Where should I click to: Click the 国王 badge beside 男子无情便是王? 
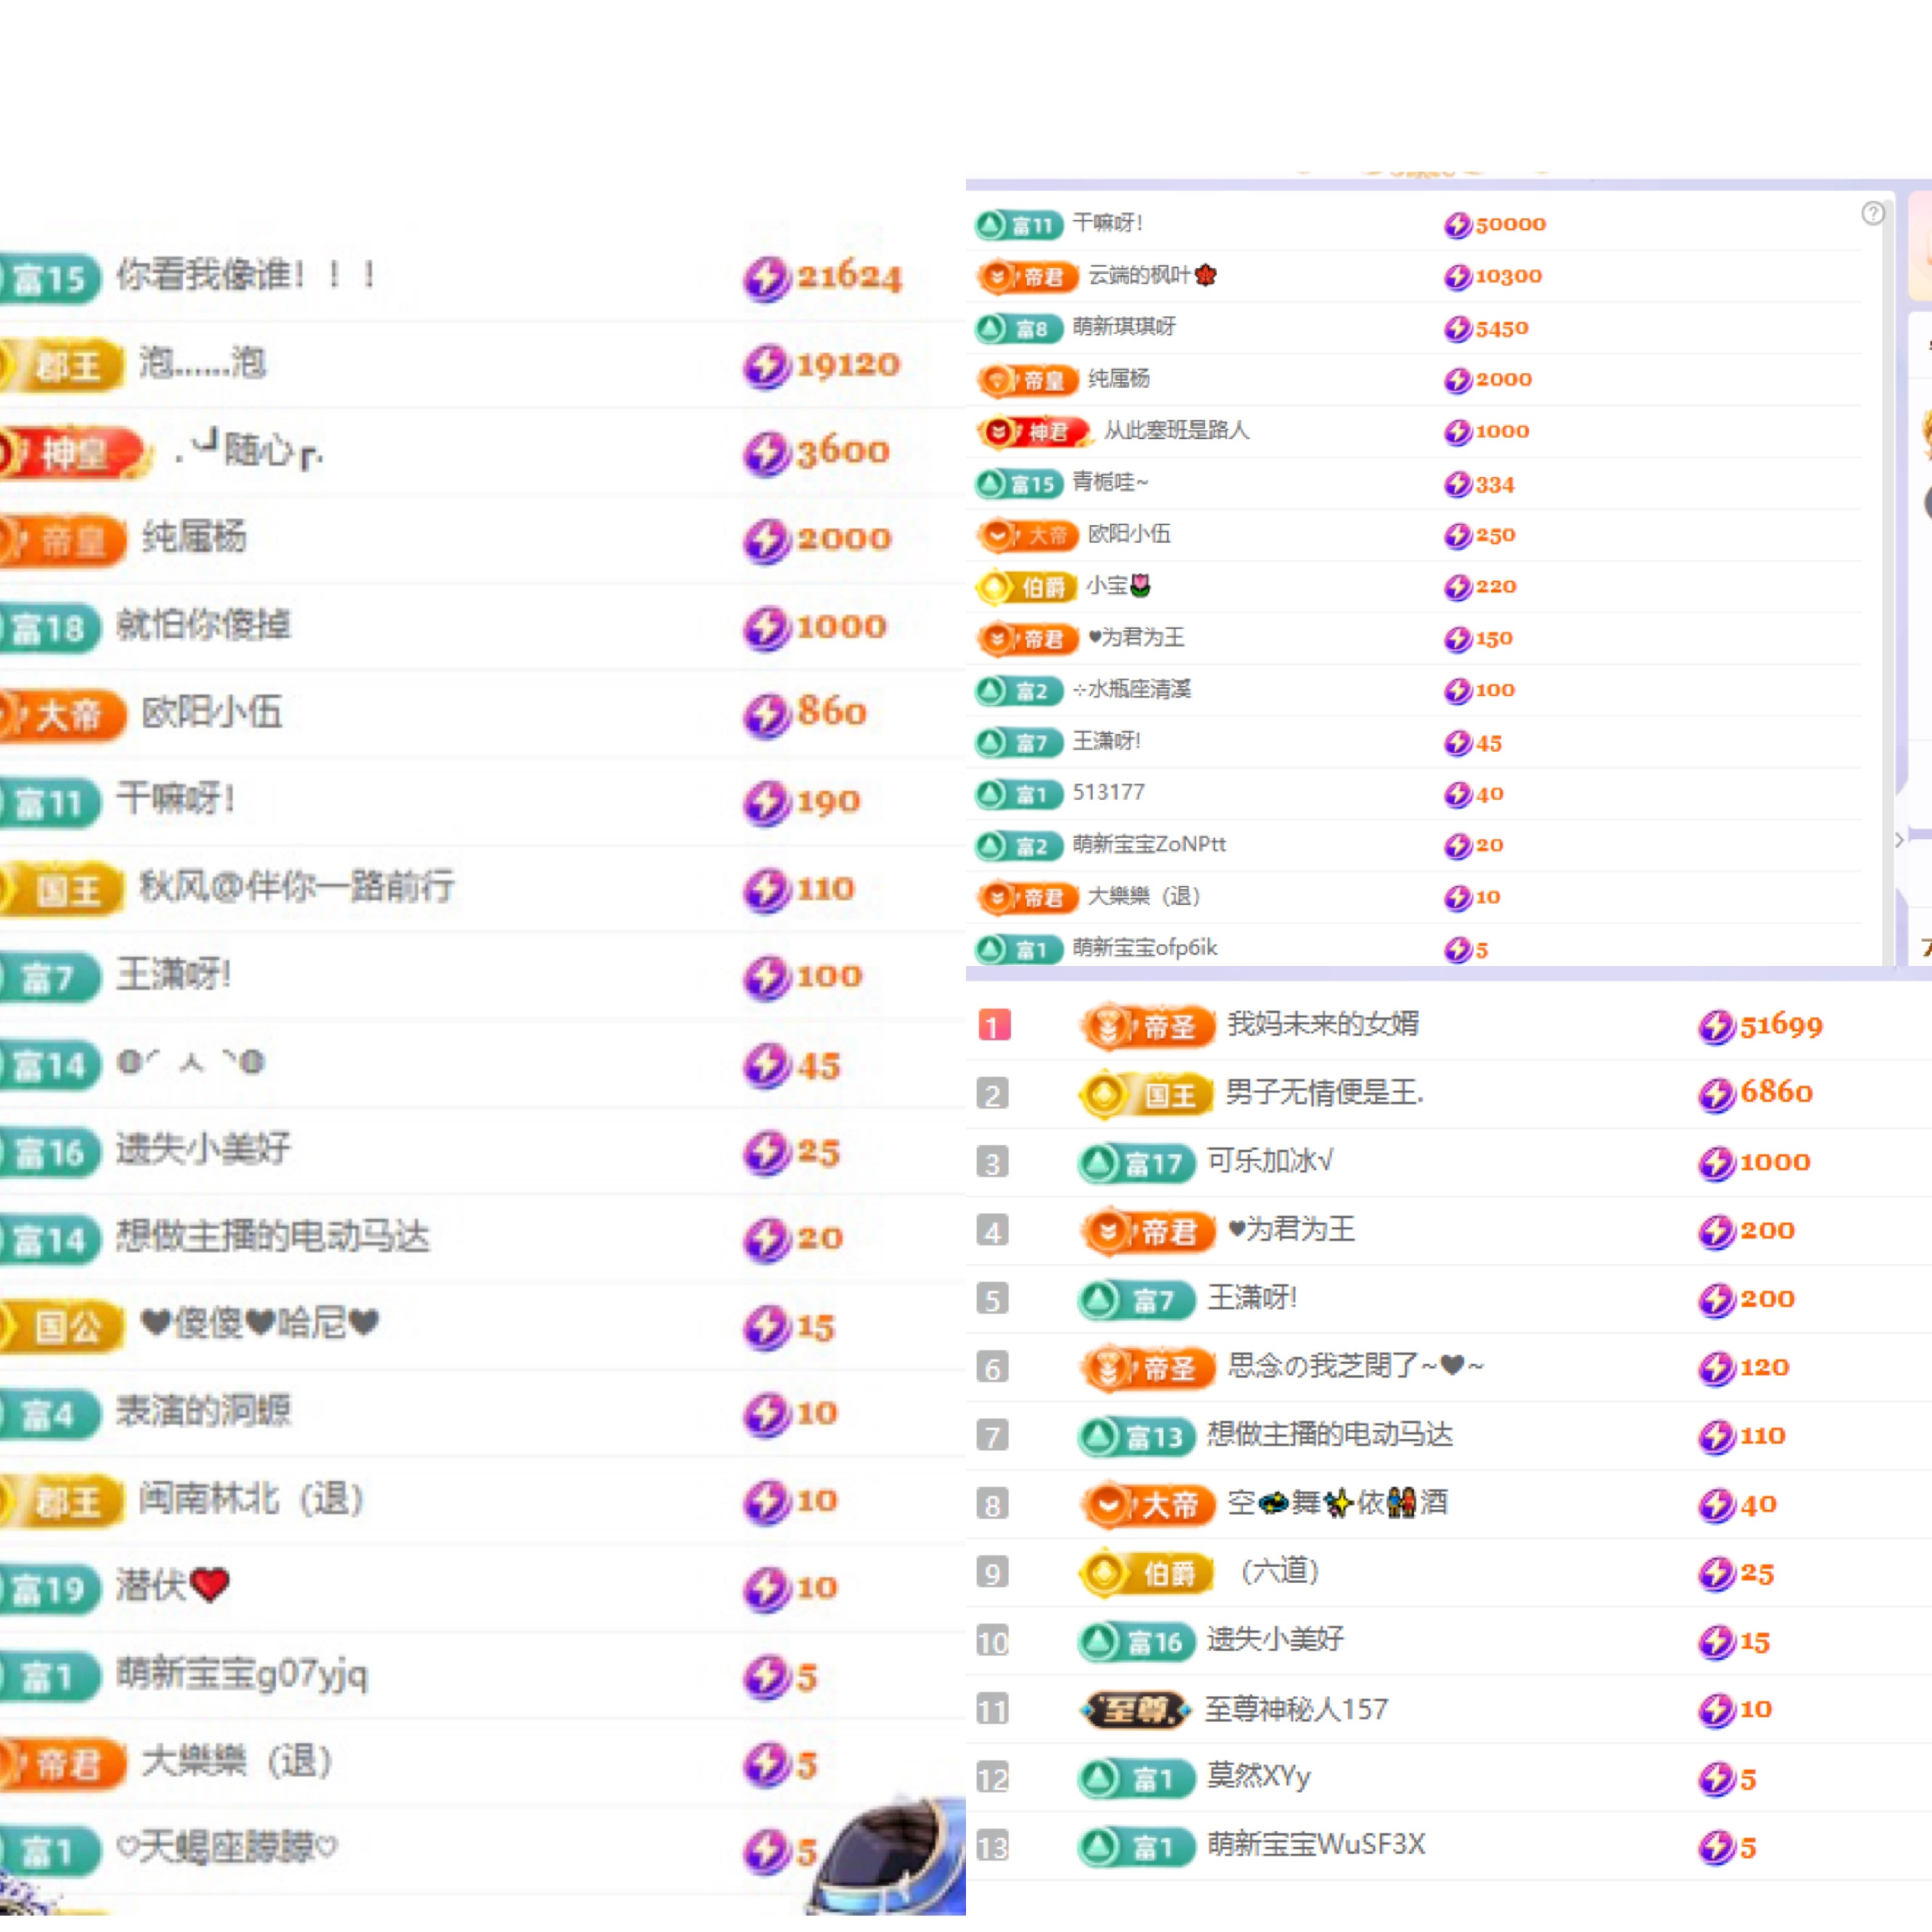coord(1147,1096)
